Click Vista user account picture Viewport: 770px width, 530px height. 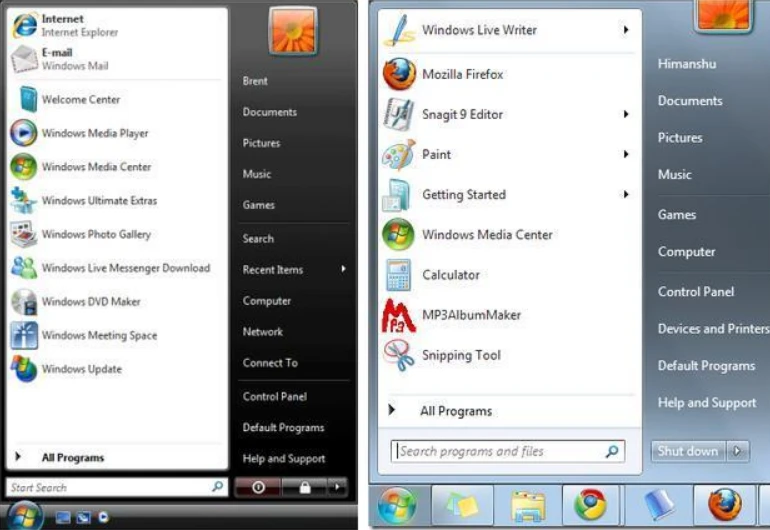[x=293, y=31]
